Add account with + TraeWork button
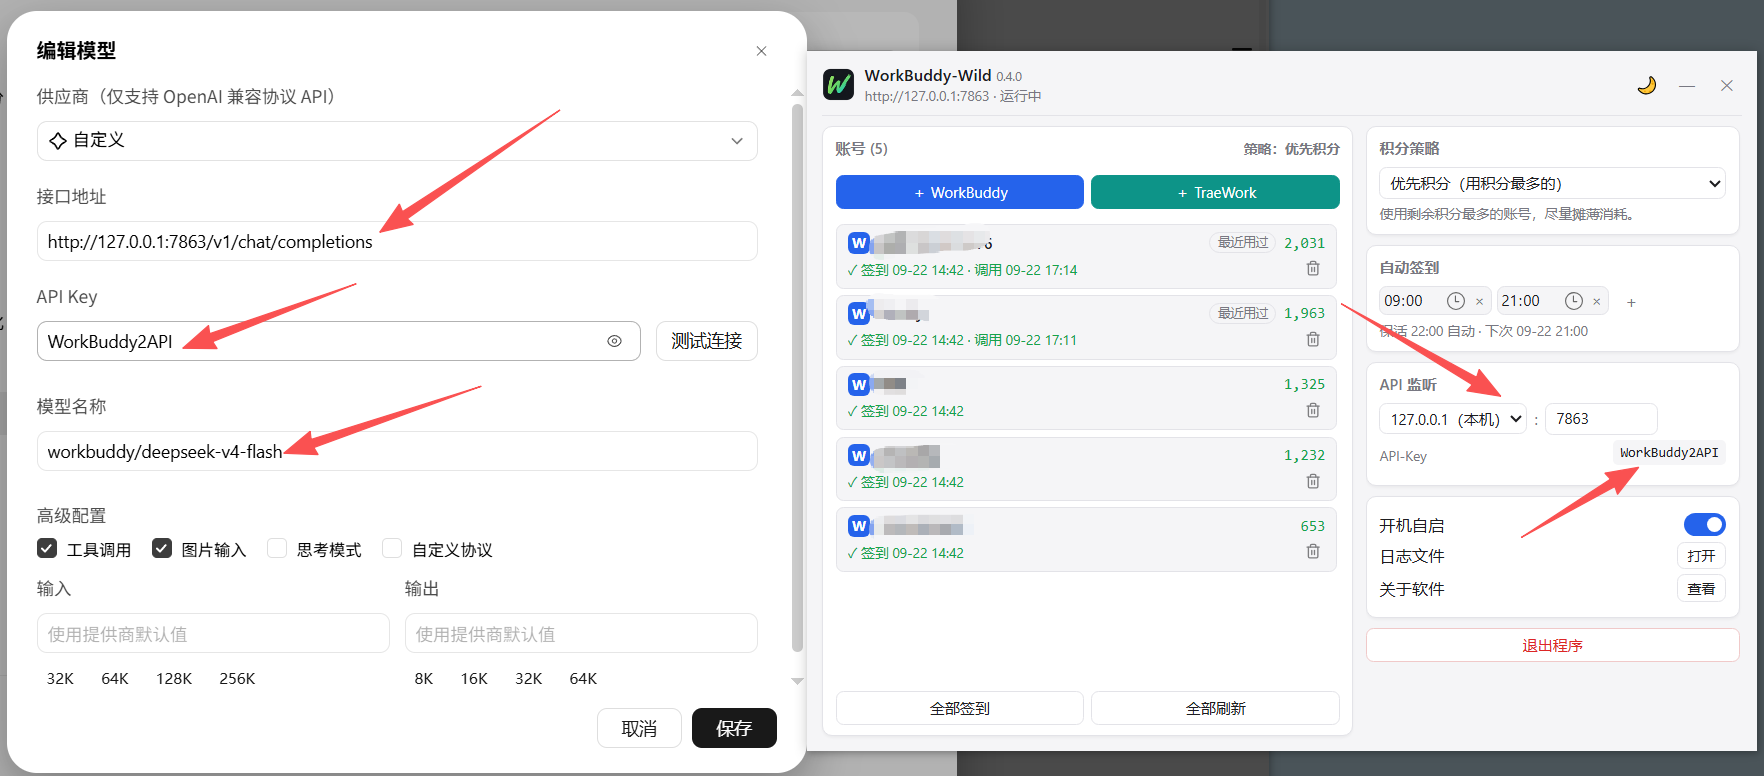Viewport: 1764px width, 776px height. point(1215,192)
